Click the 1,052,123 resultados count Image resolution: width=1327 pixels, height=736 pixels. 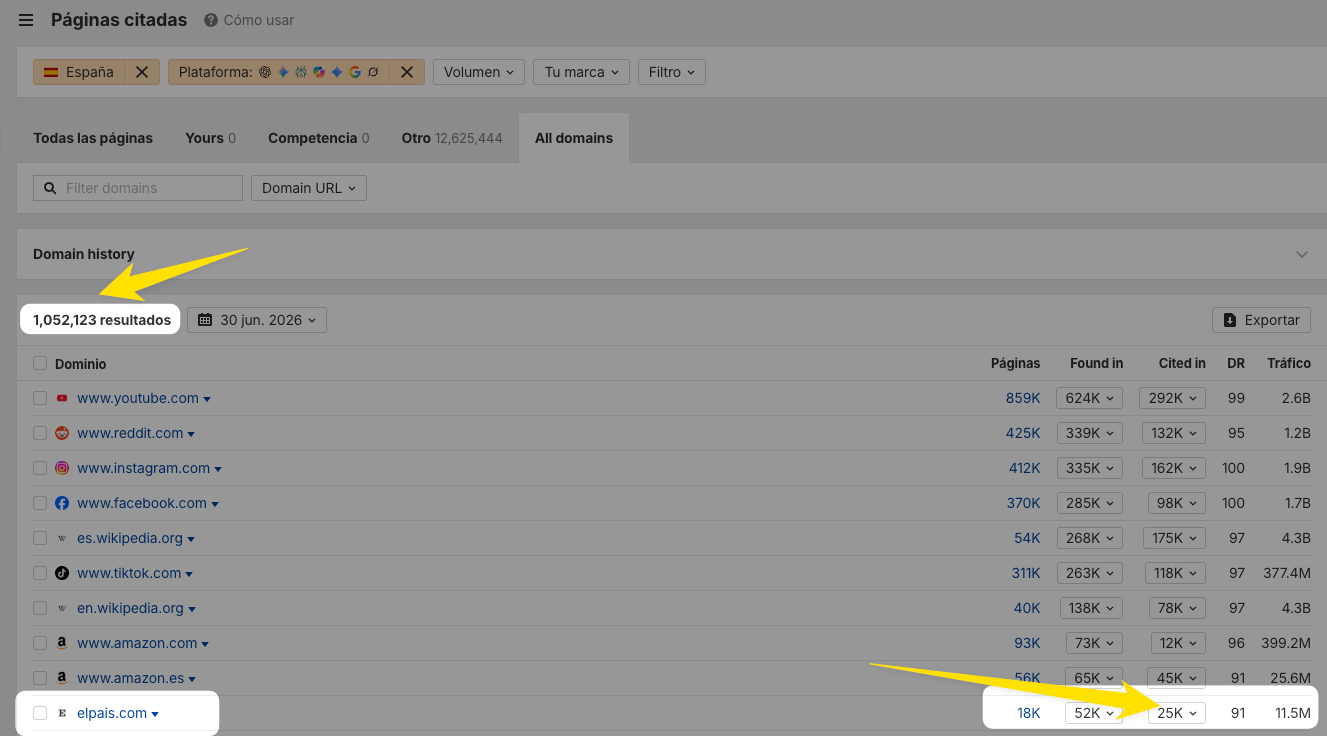[102, 320]
